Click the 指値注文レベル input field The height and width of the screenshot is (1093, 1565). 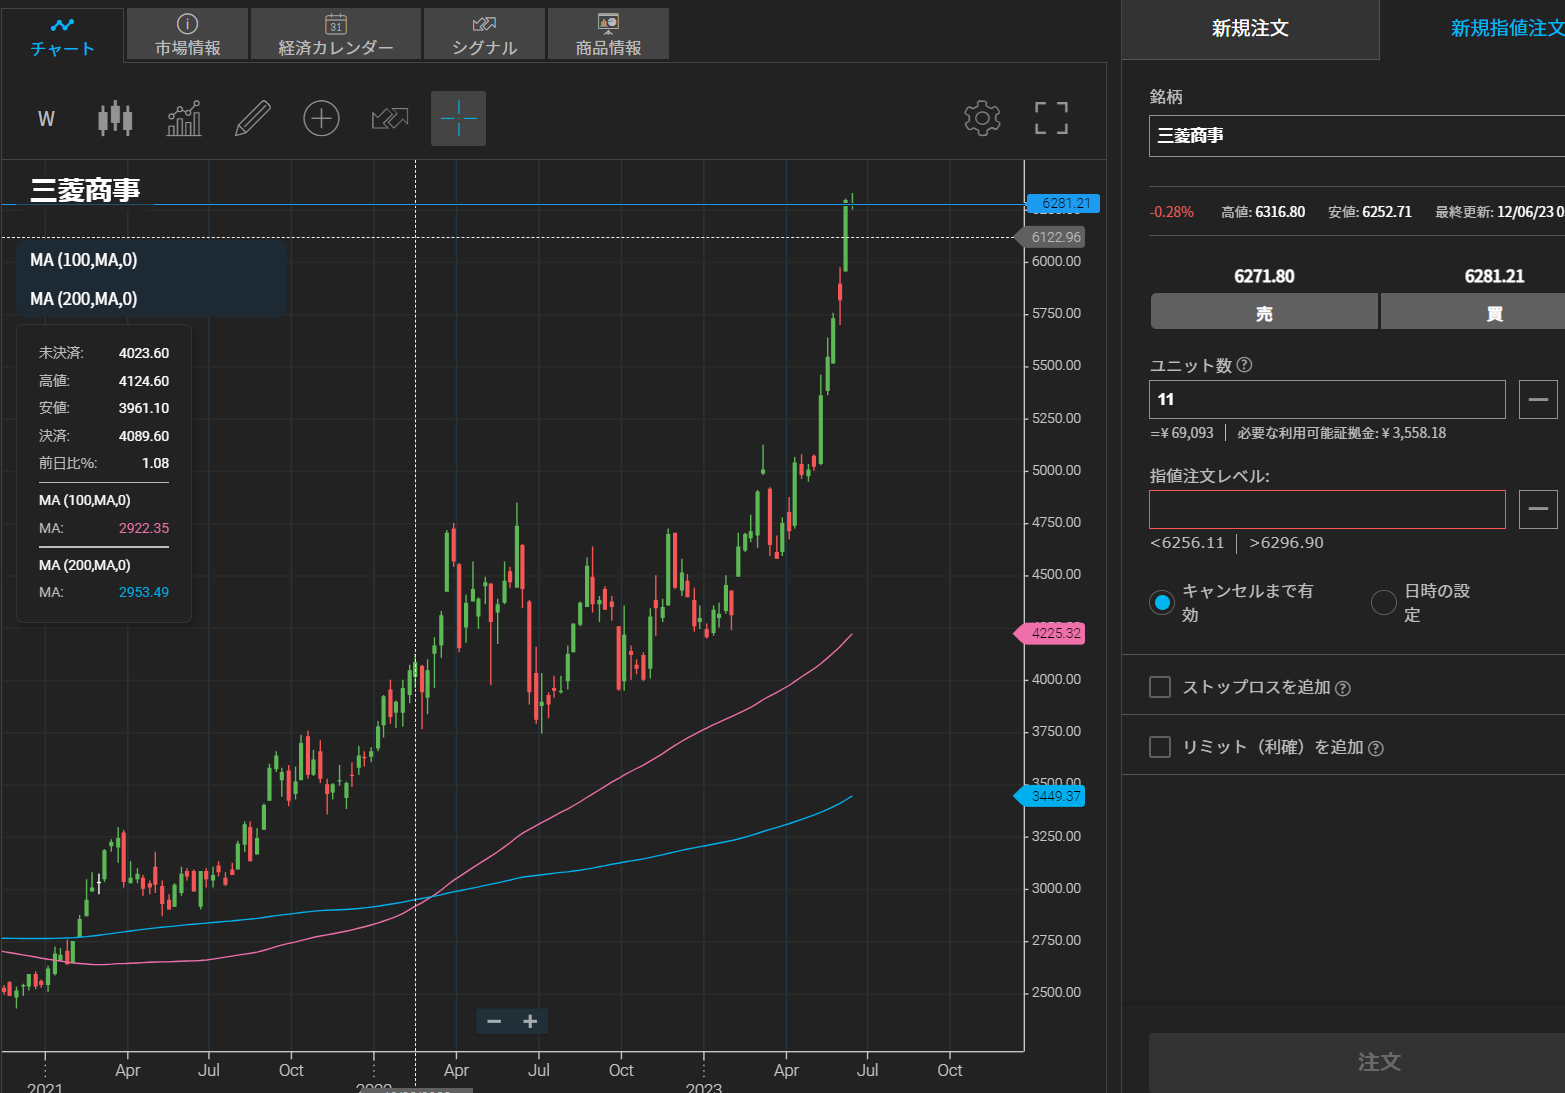[1327, 510]
